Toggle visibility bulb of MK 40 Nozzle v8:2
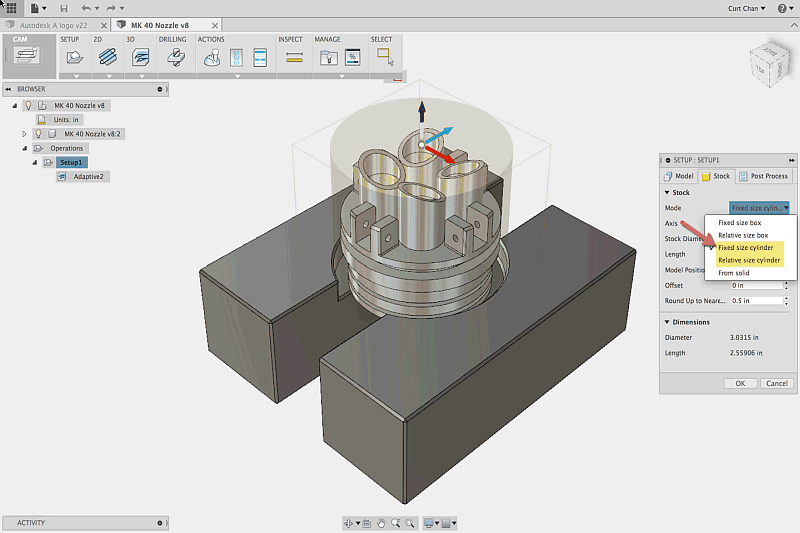Viewport: 800px width, 533px height. (x=38, y=134)
